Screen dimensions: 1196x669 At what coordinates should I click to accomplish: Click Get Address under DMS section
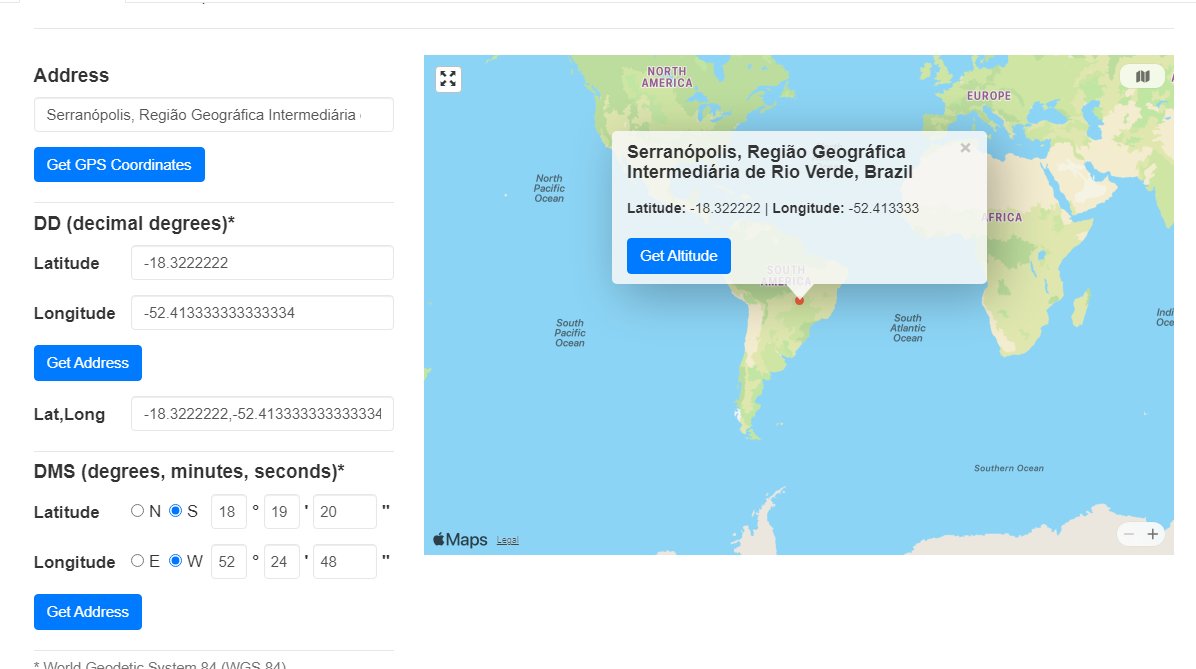click(88, 612)
